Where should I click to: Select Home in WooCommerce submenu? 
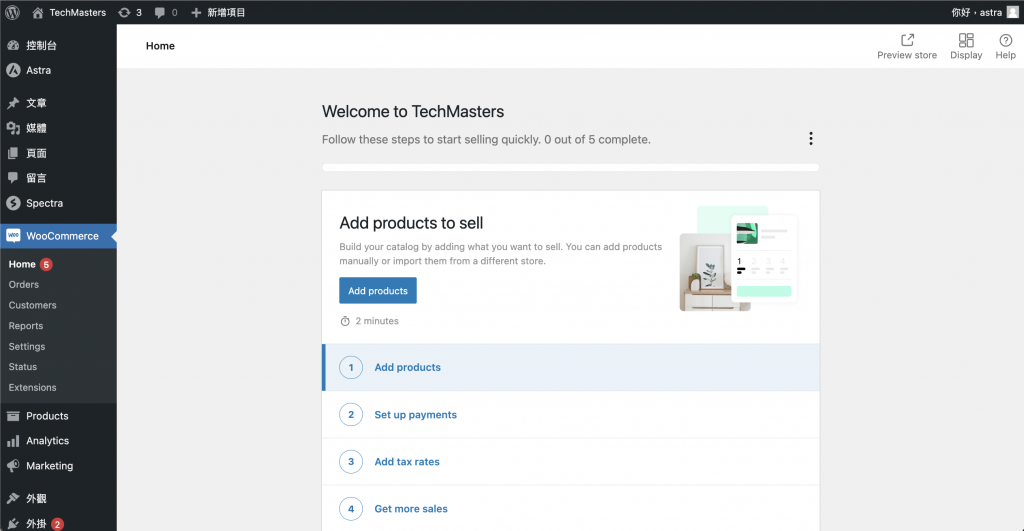[22, 264]
